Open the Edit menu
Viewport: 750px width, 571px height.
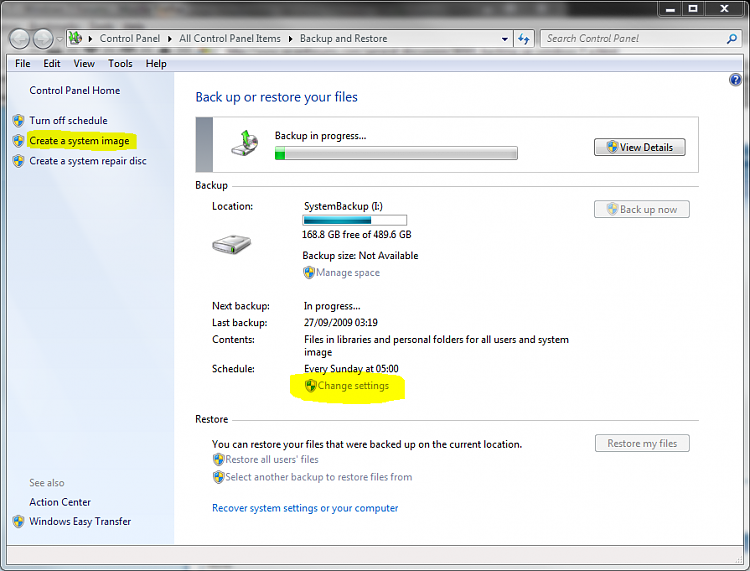[x=52, y=64]
